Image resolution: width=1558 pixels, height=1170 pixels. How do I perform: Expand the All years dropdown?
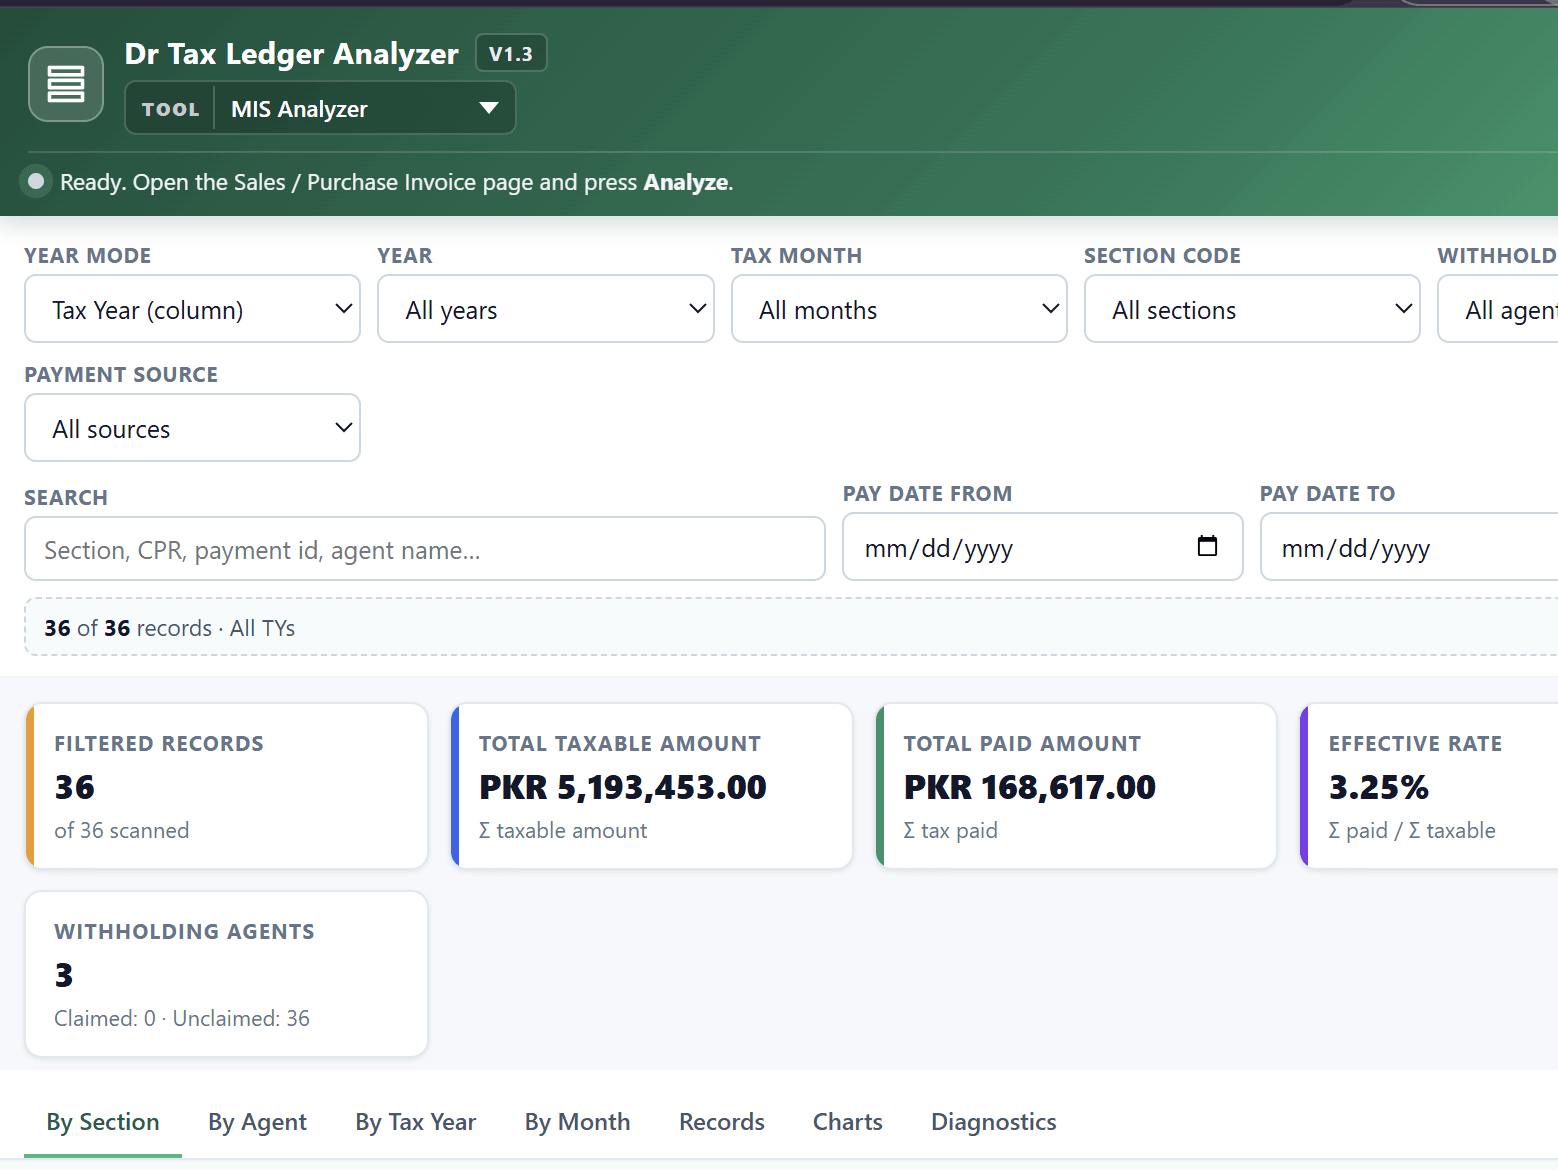pos(545,309)
